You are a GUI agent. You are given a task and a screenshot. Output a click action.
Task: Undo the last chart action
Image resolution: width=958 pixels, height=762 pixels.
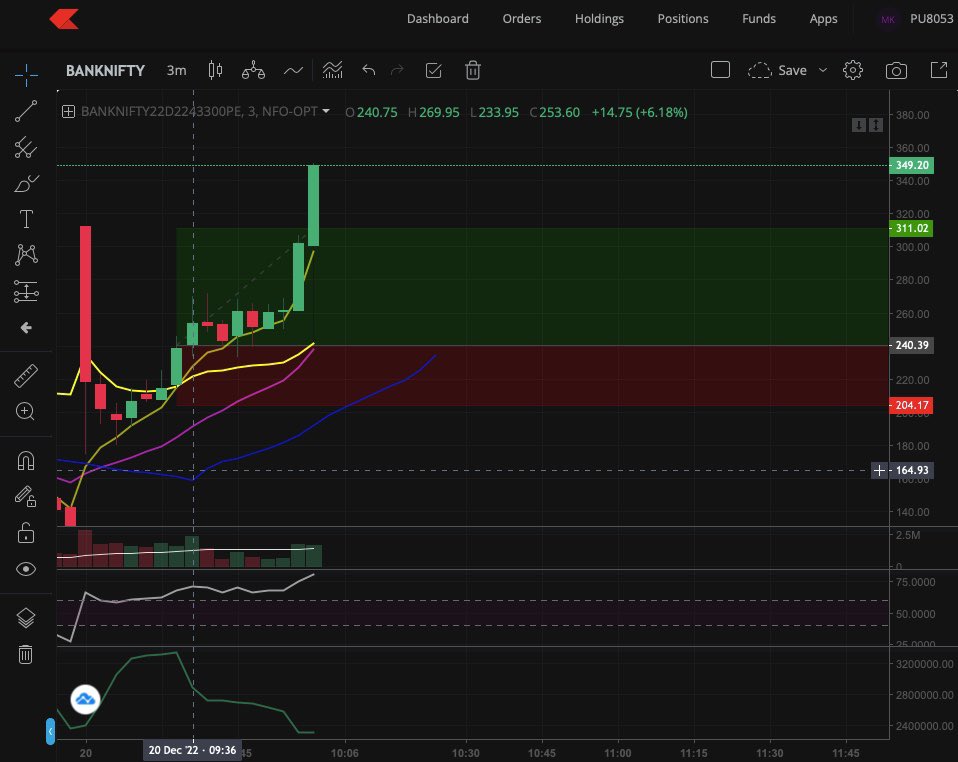pos(368,70)
